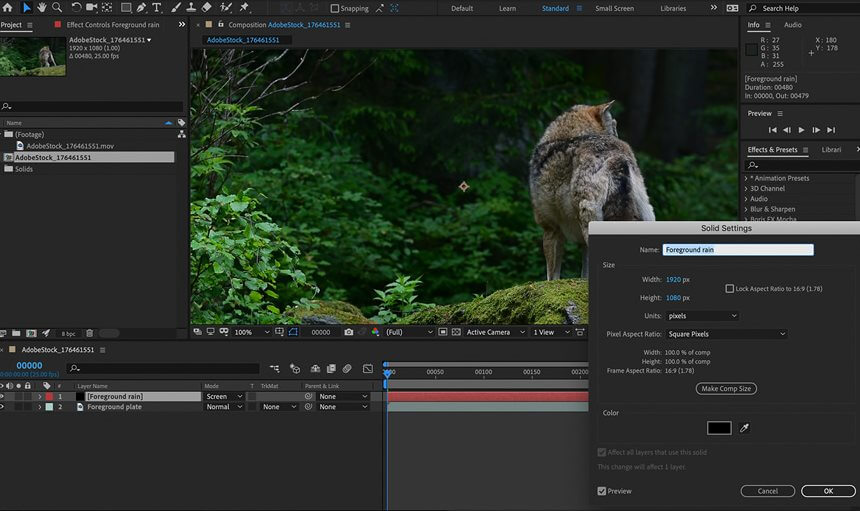Click the snapshot camera icon in viewer

point(348,332)
